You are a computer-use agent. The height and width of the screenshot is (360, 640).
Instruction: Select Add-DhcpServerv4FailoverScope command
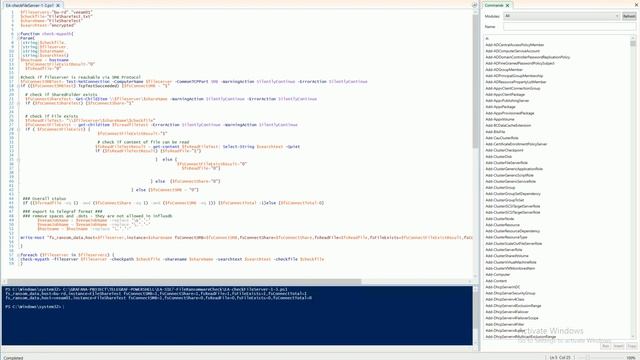click(x=512, y=318)
